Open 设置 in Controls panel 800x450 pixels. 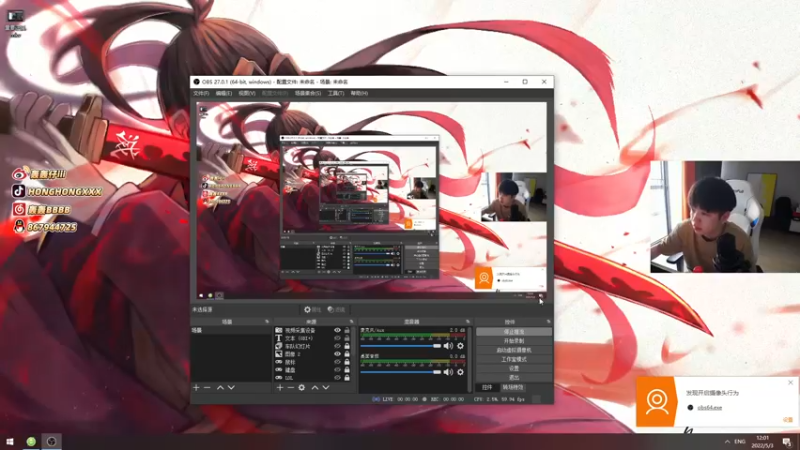(514, 368)
